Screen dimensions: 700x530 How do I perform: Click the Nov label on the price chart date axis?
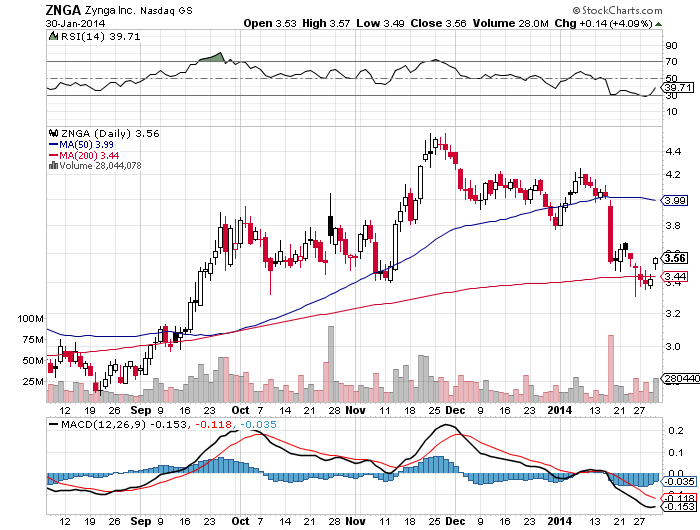(x=356, y=410)
